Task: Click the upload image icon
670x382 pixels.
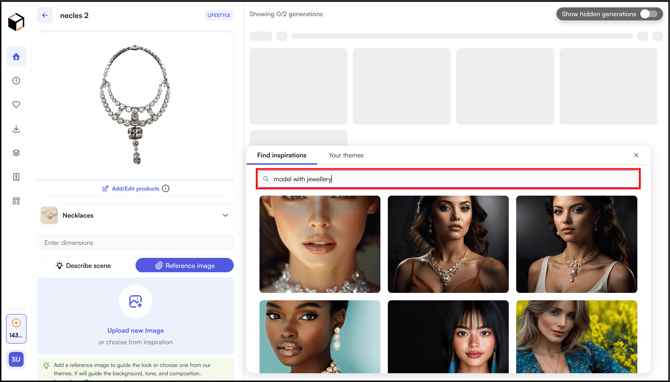Action: (135, 301)
